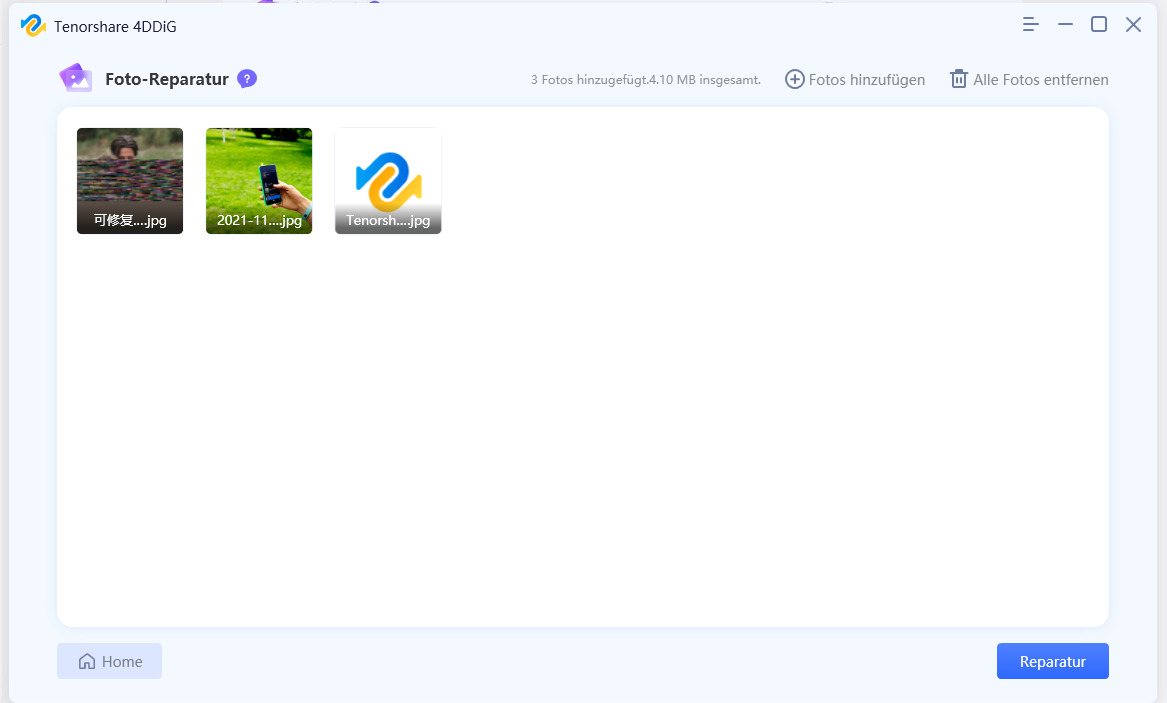
Task: Close the 4DDiG window
Action: coord(1133,25)
